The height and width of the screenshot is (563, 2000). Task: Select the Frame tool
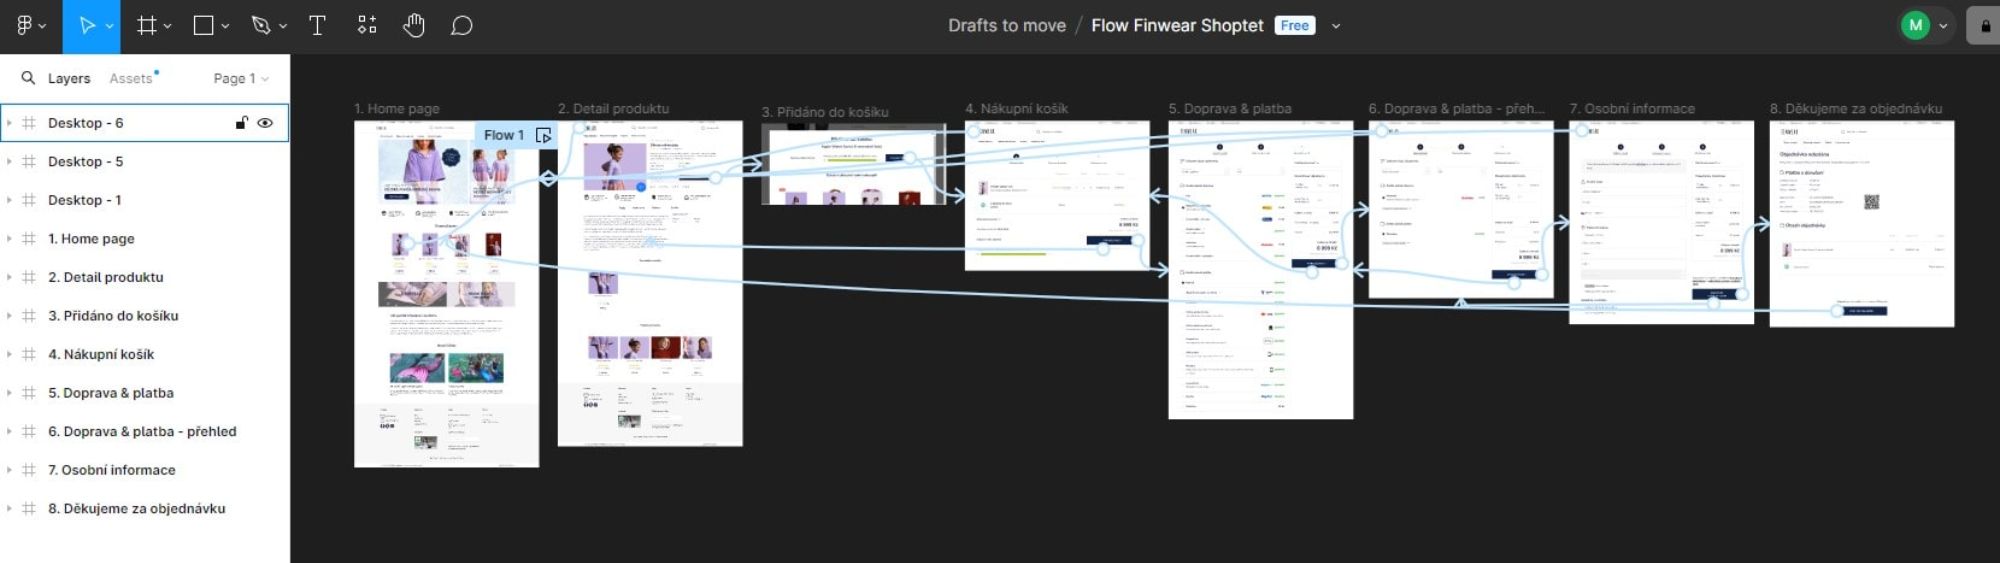tap(146, 26)
